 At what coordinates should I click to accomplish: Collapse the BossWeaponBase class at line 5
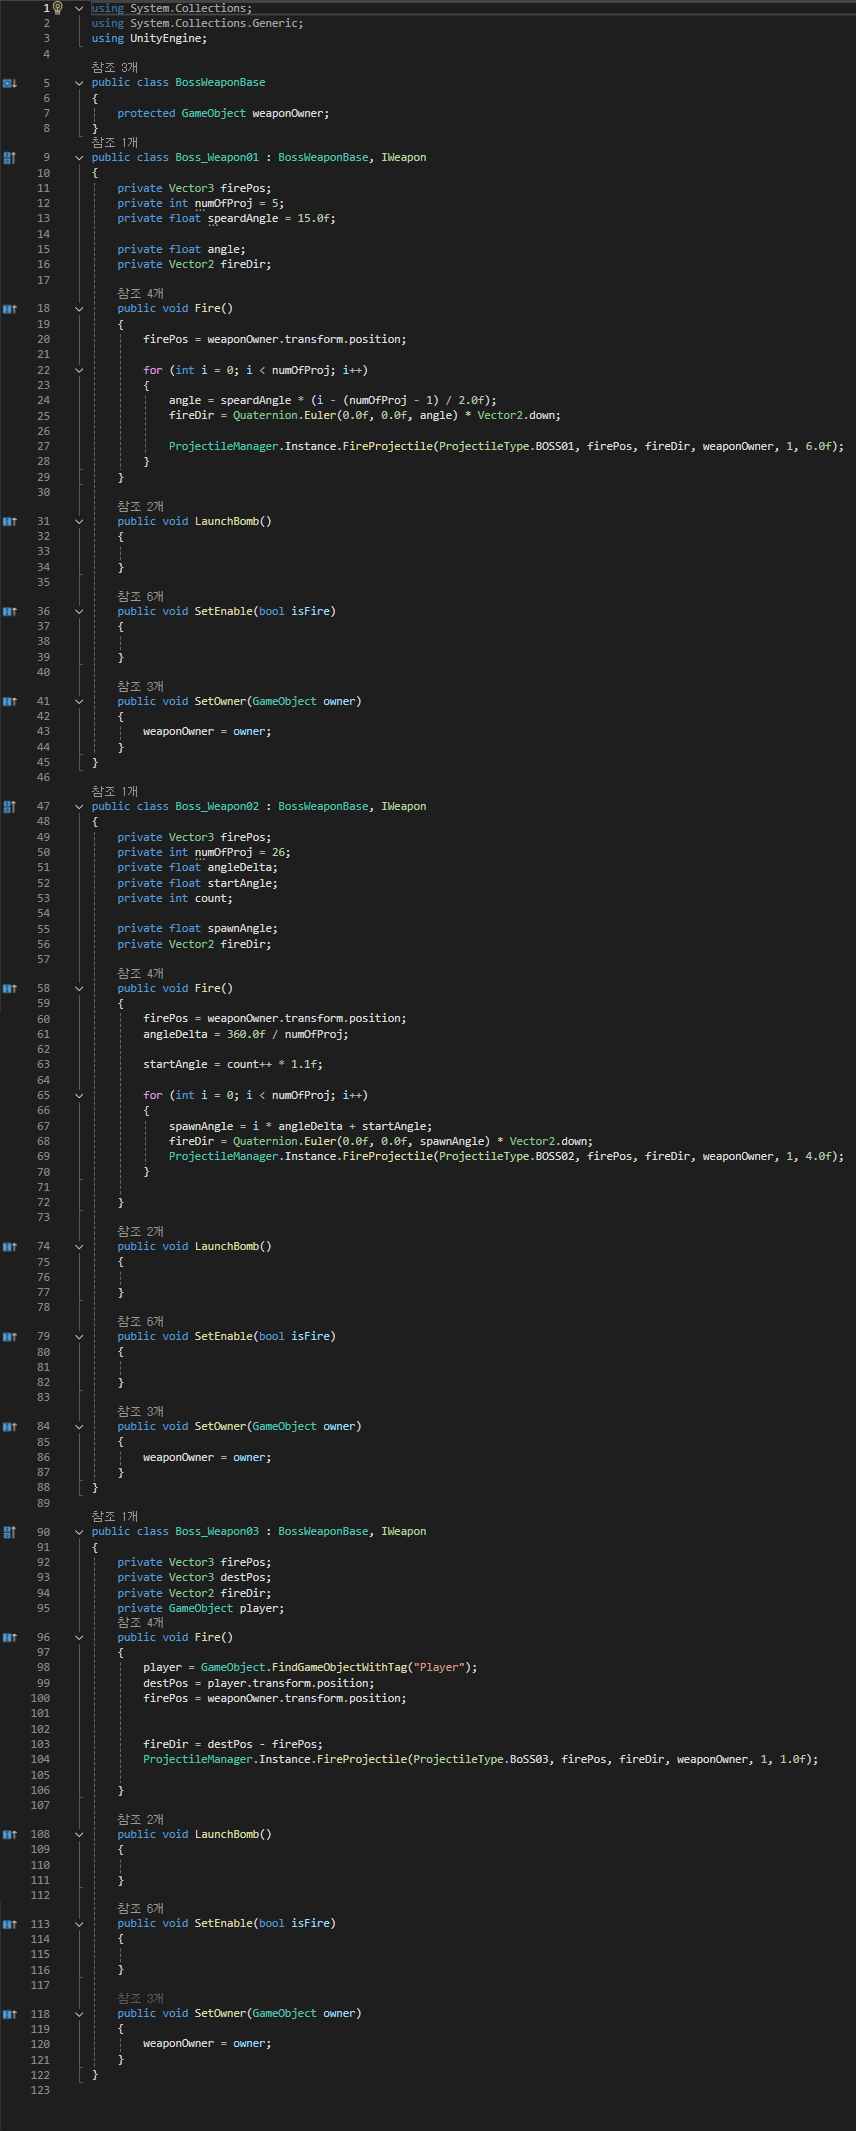pos(79,83)
